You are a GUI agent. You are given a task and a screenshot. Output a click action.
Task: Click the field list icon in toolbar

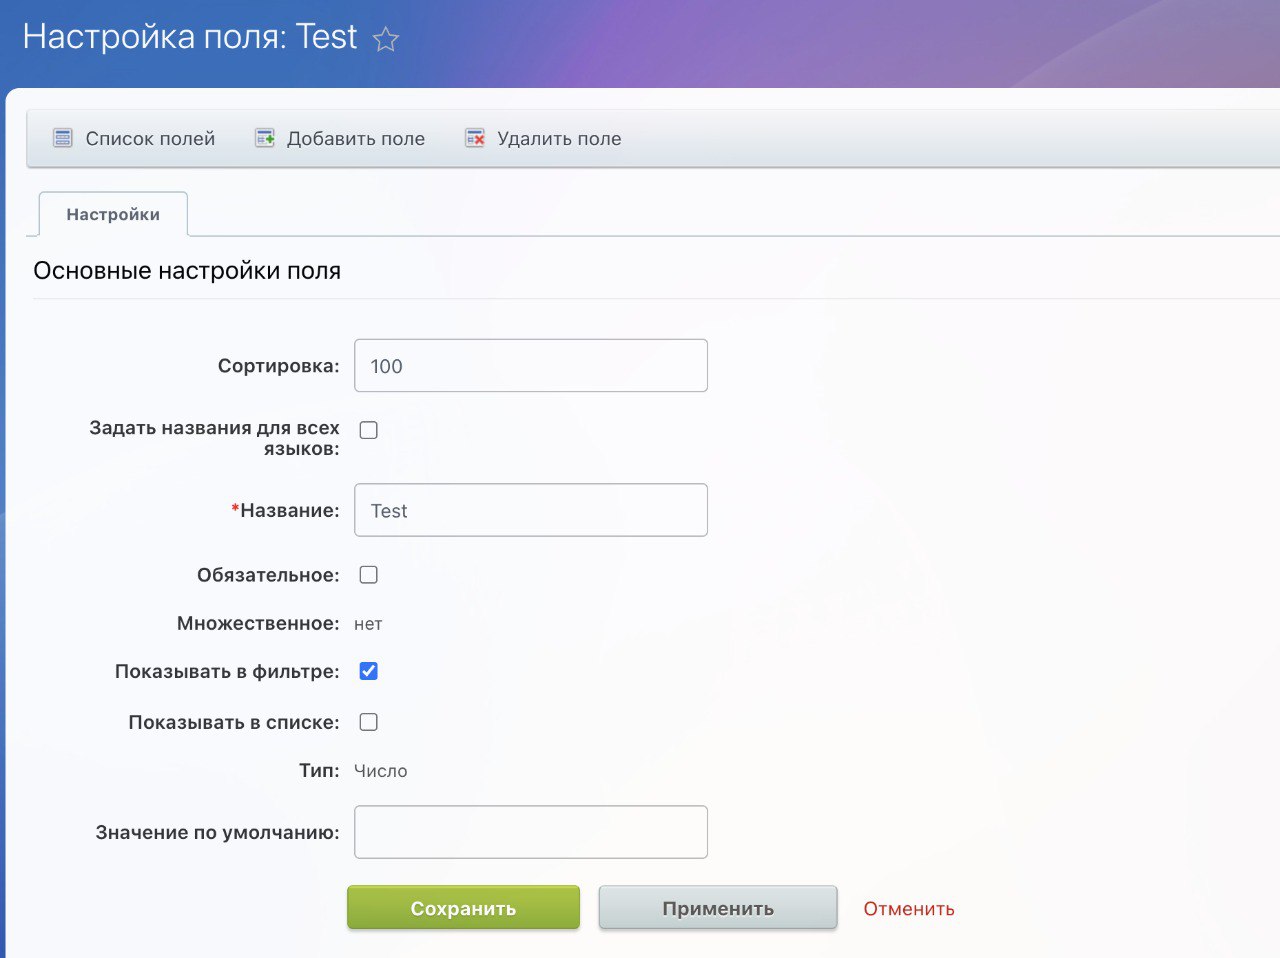63,138
